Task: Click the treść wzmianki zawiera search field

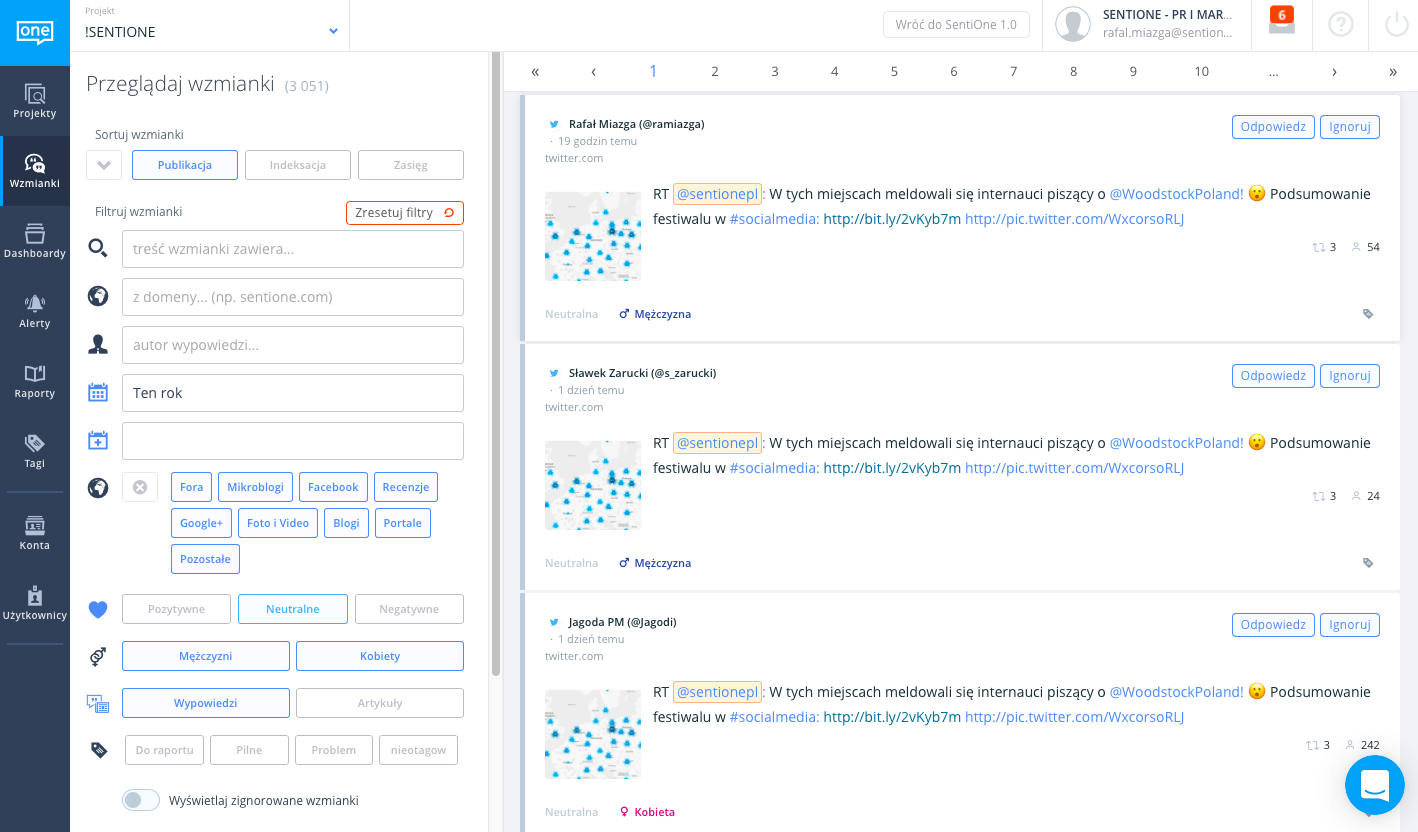Action: coord(293,249)
